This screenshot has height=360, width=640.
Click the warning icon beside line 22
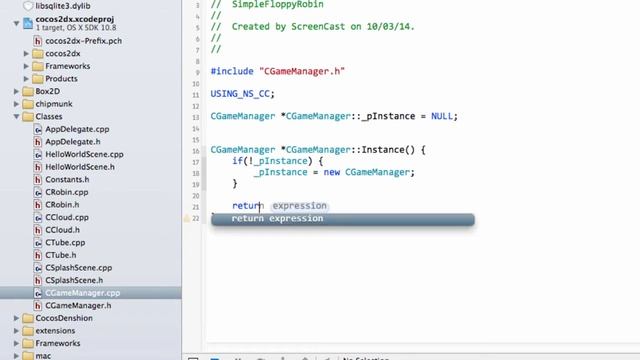click(x=187, y=218)
